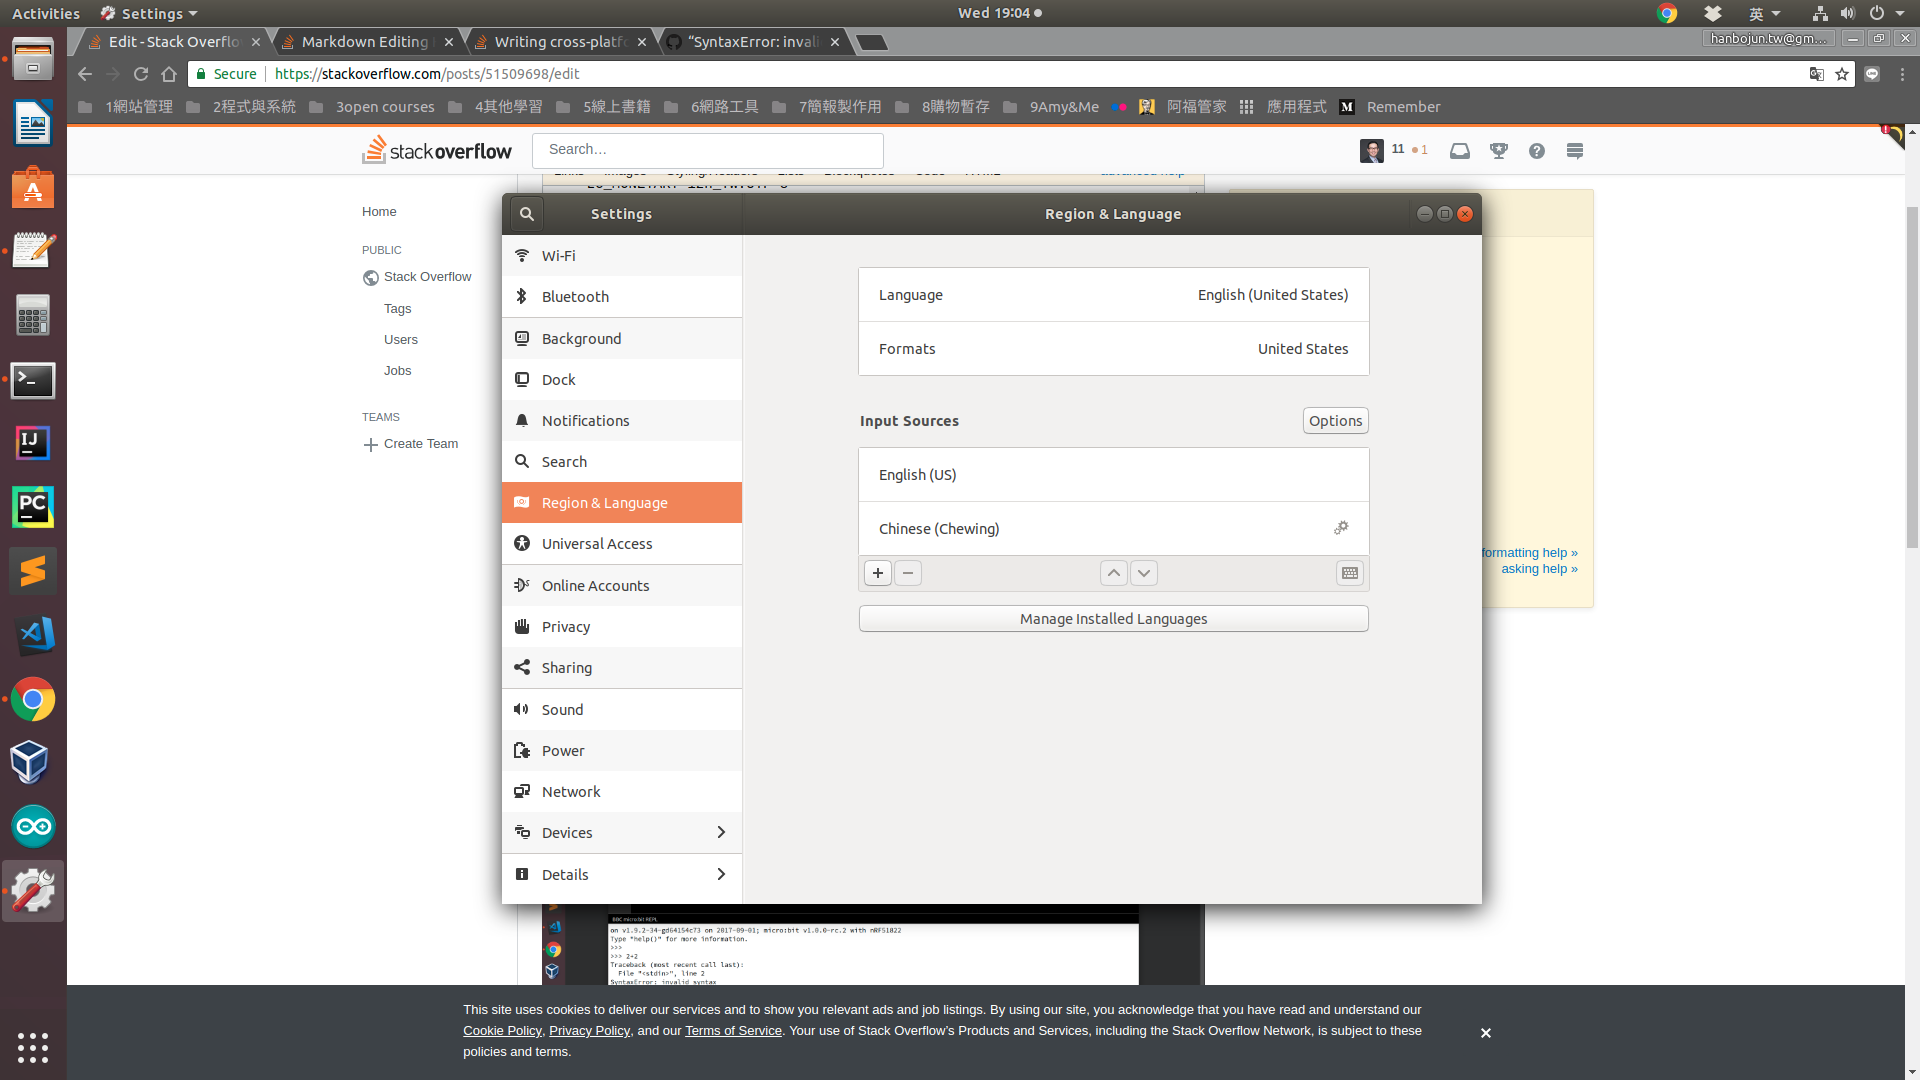Select the Chinese (Chewing) input source
This screenshot has height=1080, width=1920.
pyautogui.click(x=1113, y=529)
